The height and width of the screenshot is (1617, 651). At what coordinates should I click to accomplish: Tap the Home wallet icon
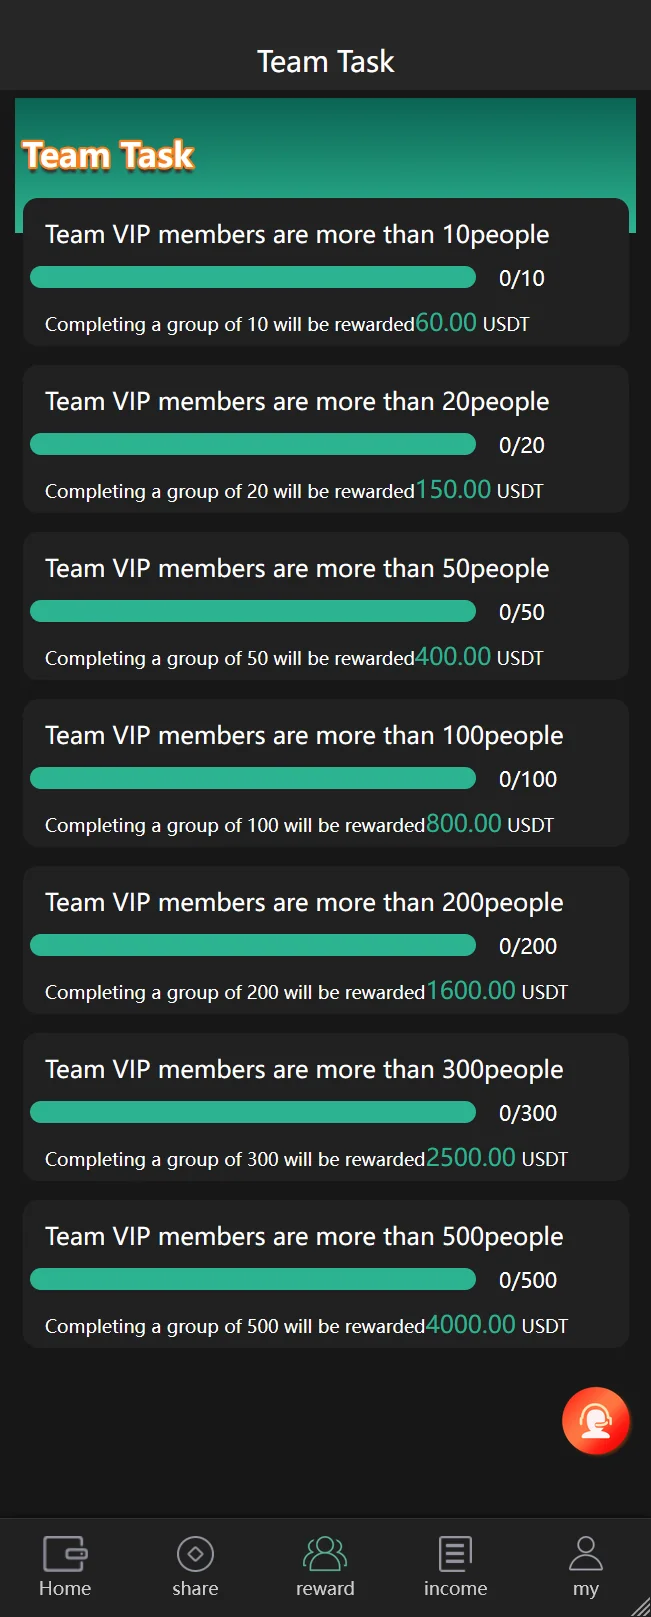click(65, 1554)
